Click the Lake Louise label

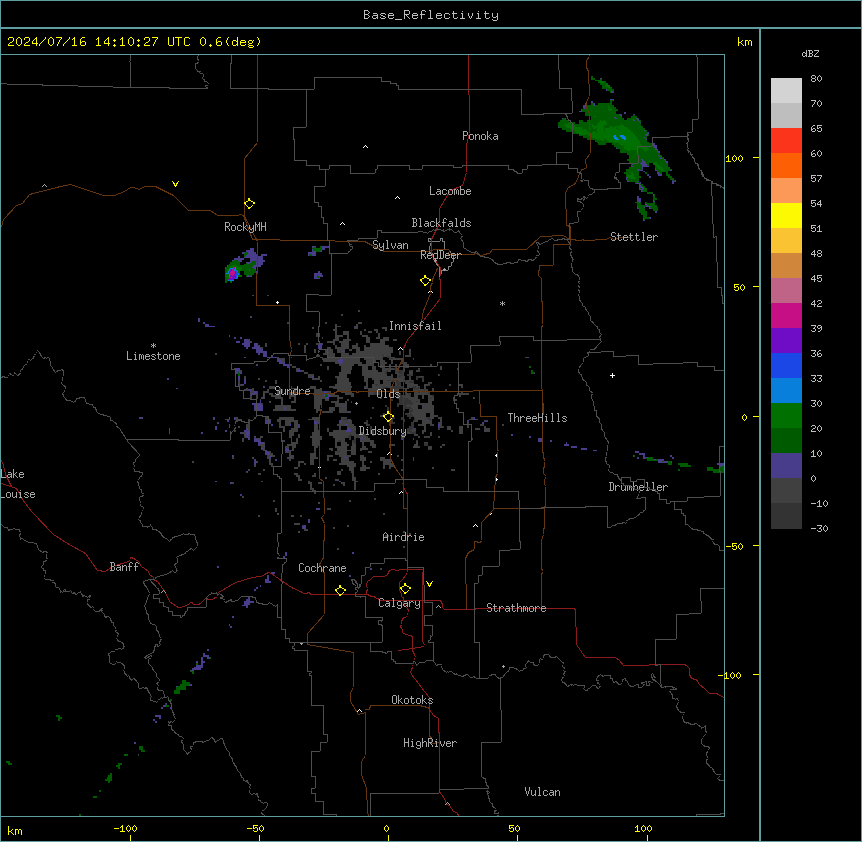18,484
